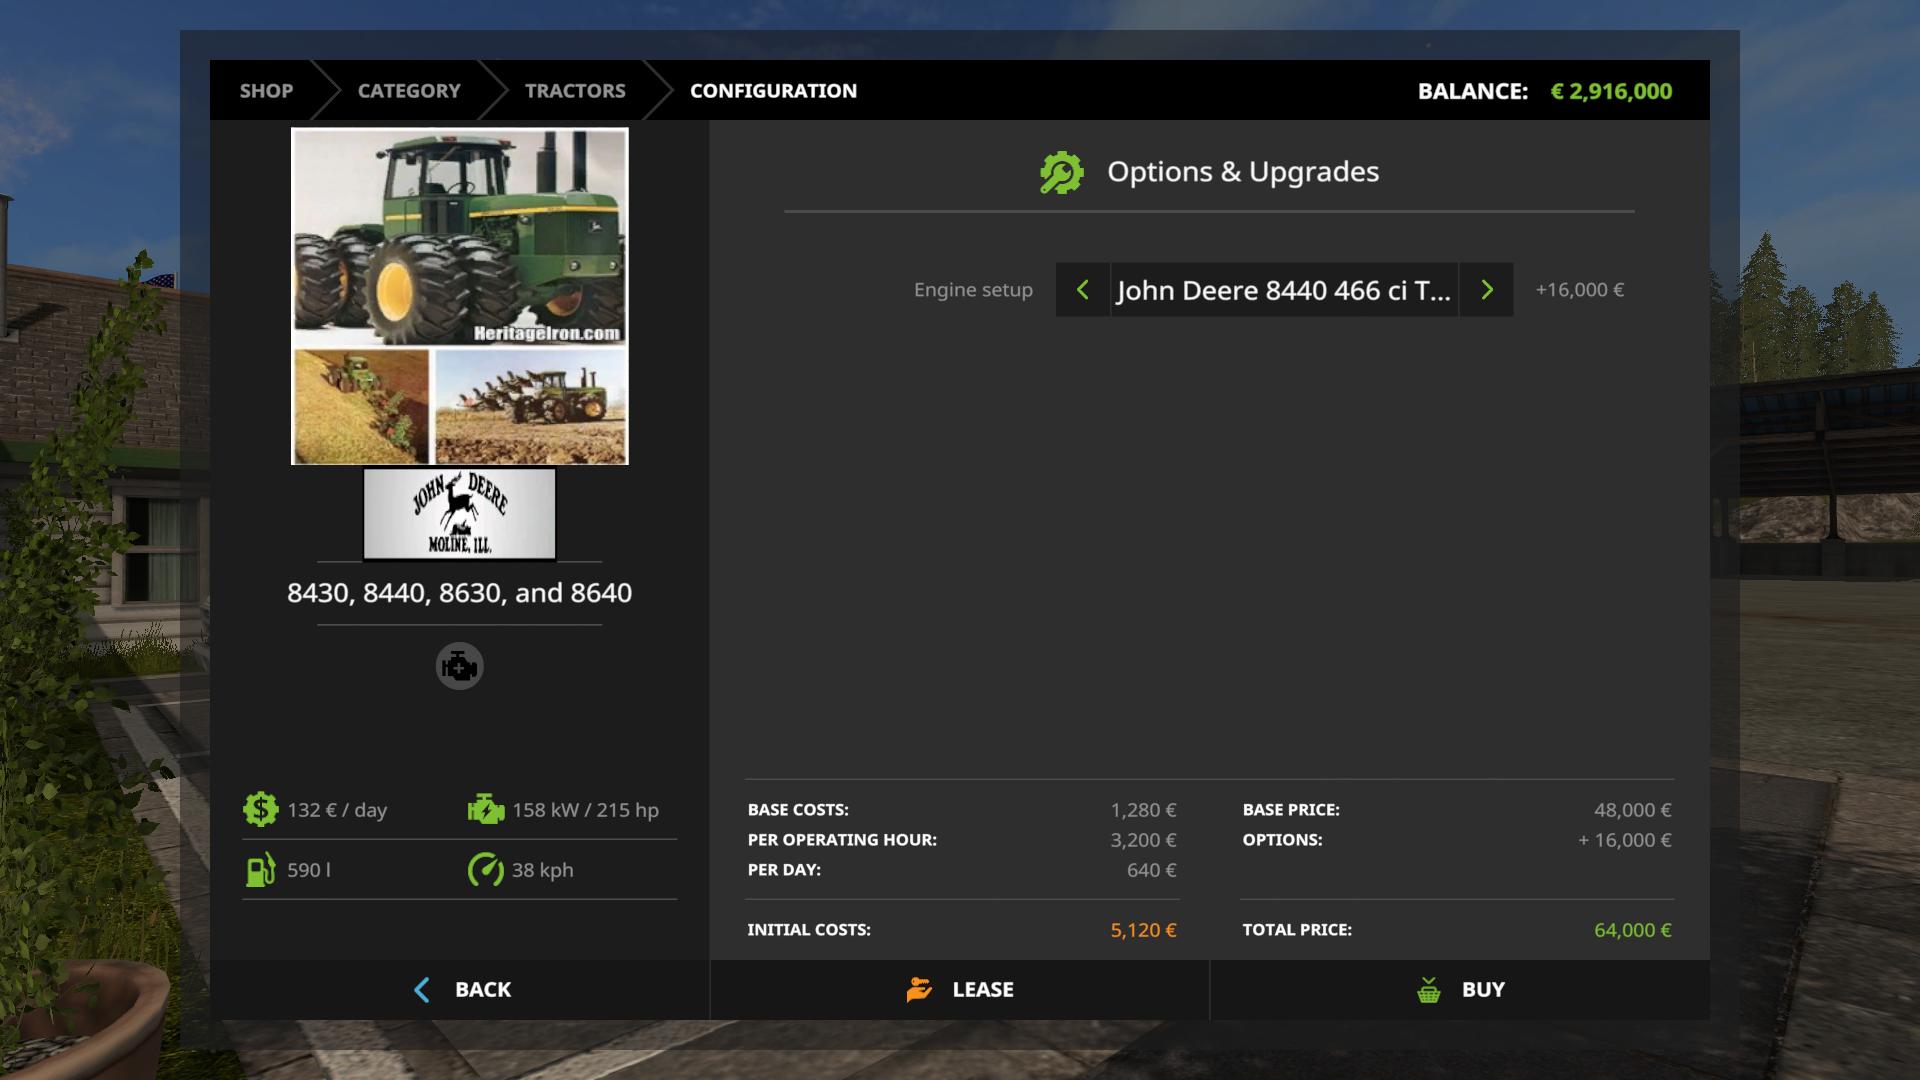Open the engine setup selection field
1920x1080 pixels.
click(x=1284, y=290)
